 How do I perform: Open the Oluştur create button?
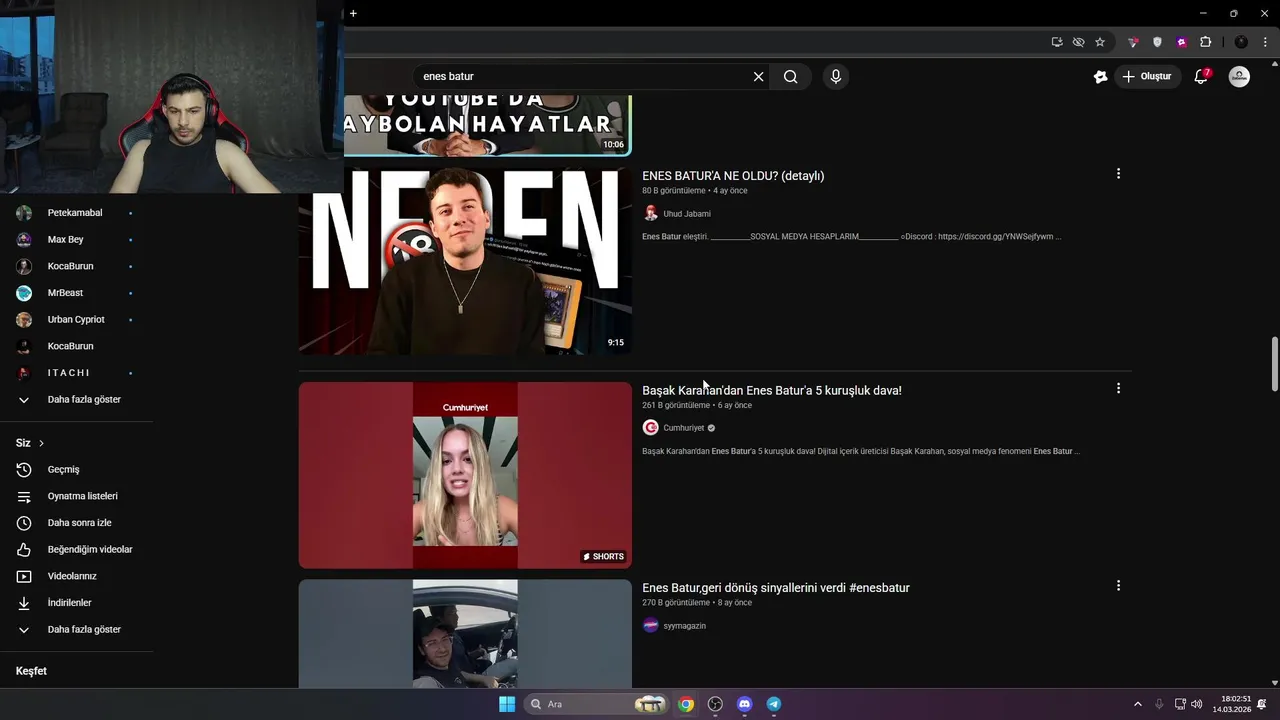[x=1149, y=76]
